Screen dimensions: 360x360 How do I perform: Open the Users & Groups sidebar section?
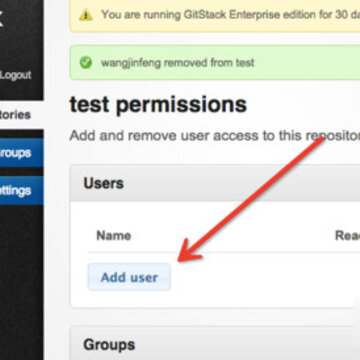click(21, 153)
